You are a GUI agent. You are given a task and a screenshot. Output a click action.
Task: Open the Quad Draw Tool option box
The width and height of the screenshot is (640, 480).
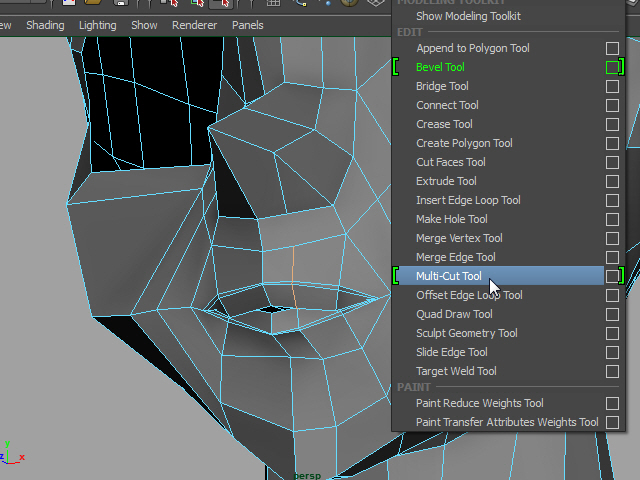click(612, 314)
